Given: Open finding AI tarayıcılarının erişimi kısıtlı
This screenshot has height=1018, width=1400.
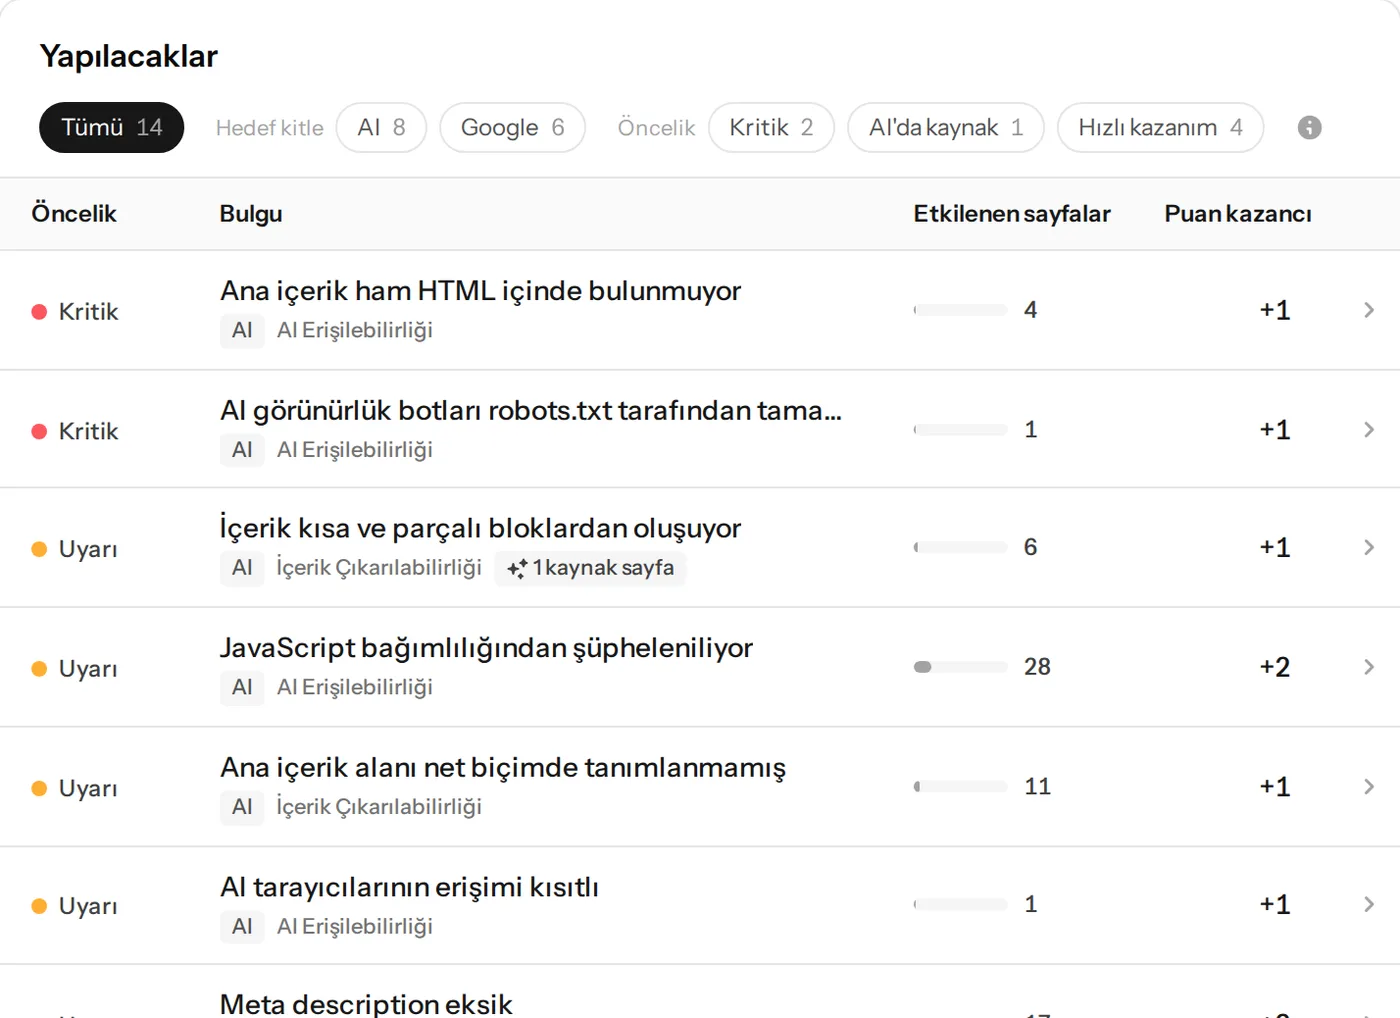Looking at the screenshot, I should (x=409, y=888).
